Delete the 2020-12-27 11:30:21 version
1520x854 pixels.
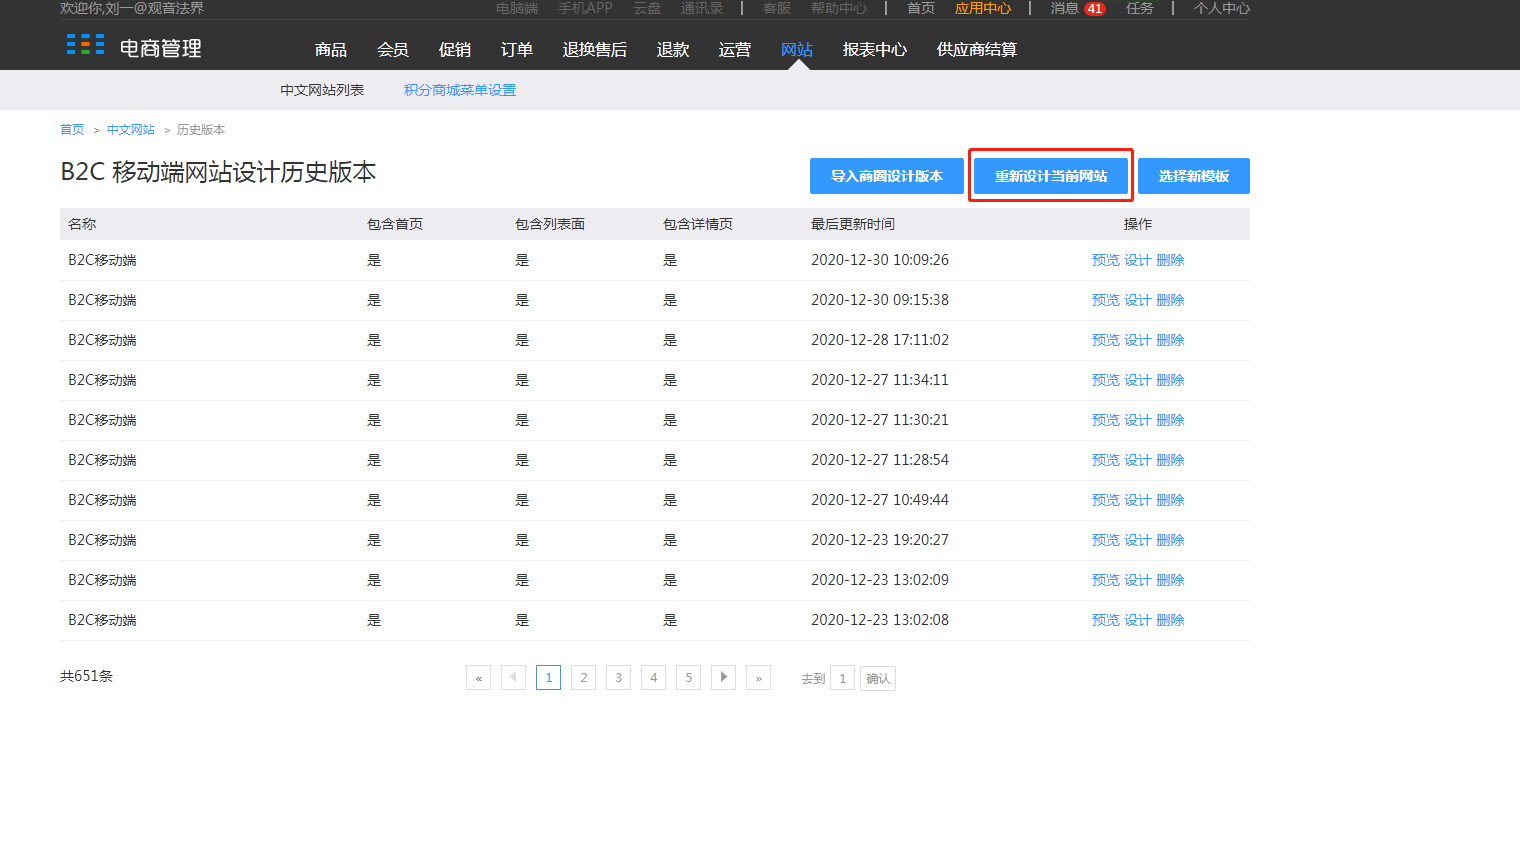coord(1170,420)
